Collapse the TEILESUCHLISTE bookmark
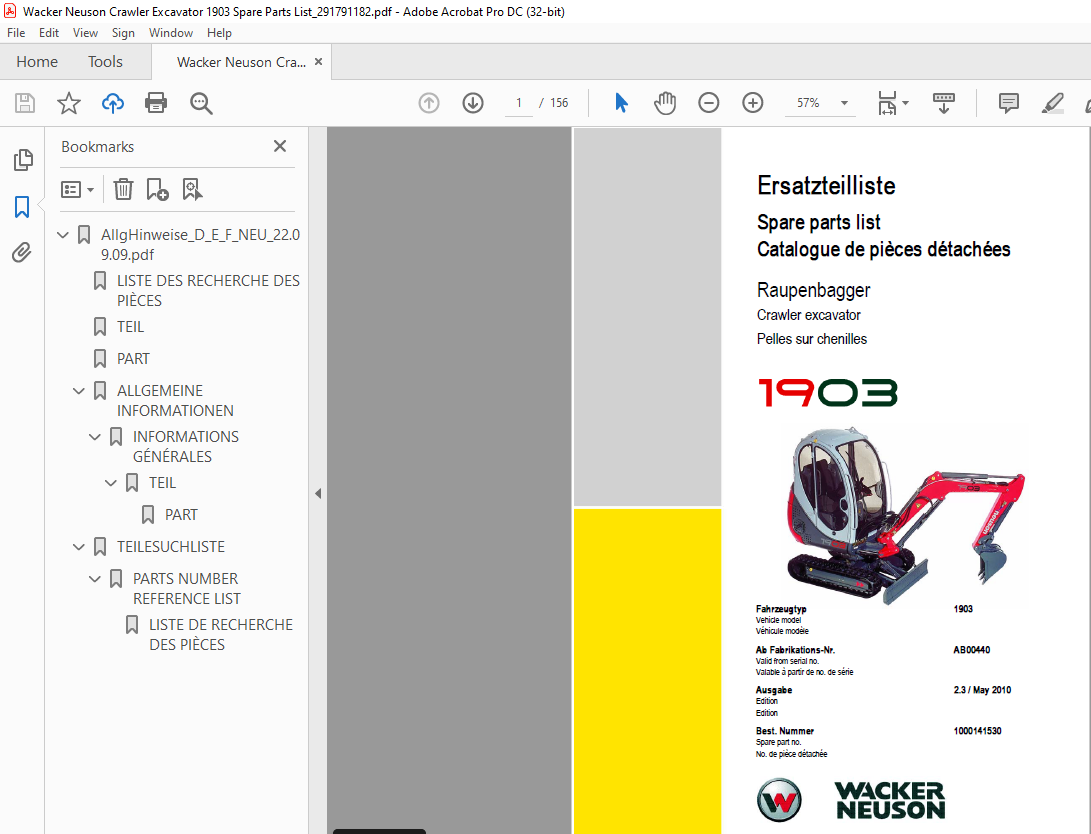Image resolution: width=1091 pixels, height=834 pixels. (x=79, y=547)
